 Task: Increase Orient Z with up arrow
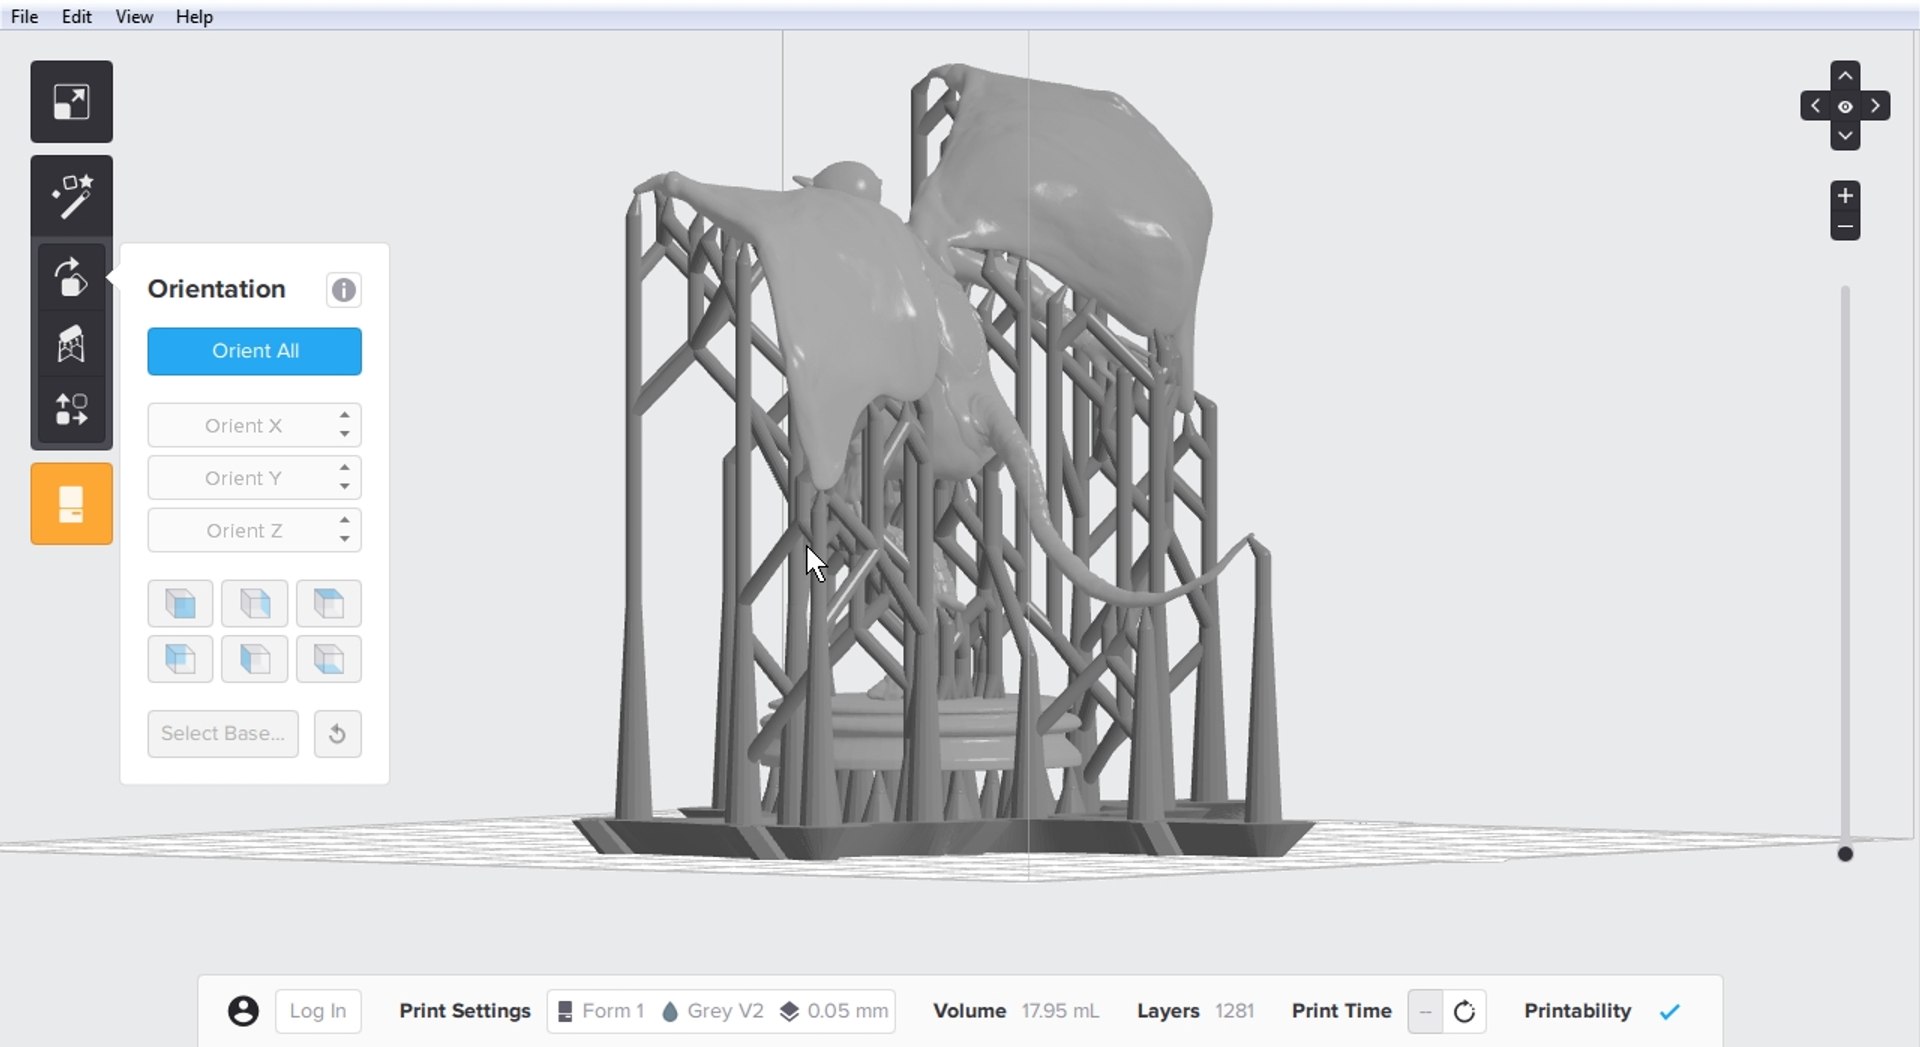click(344, 520)
